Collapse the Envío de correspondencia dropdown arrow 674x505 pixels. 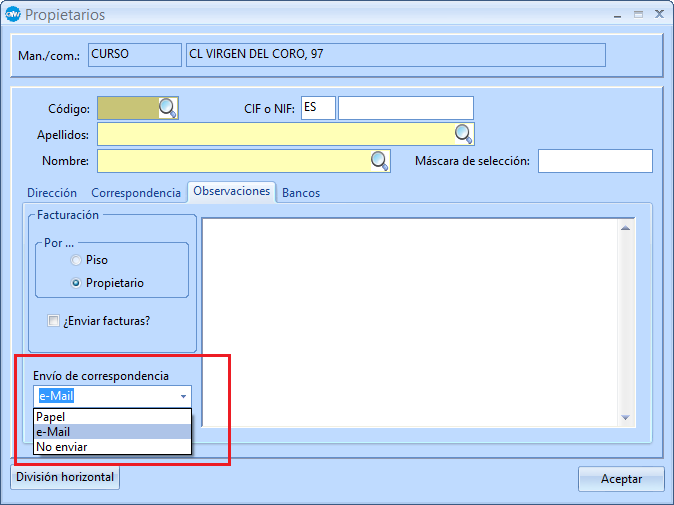tap(182, 396)
